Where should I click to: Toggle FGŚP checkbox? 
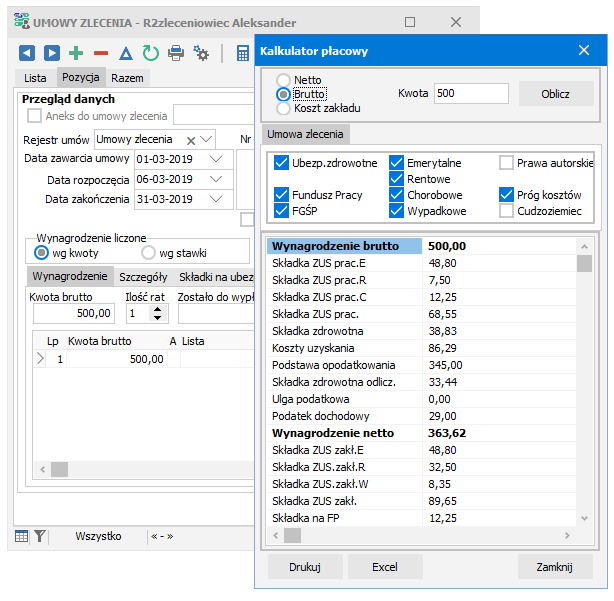click(x=281, y=211)
